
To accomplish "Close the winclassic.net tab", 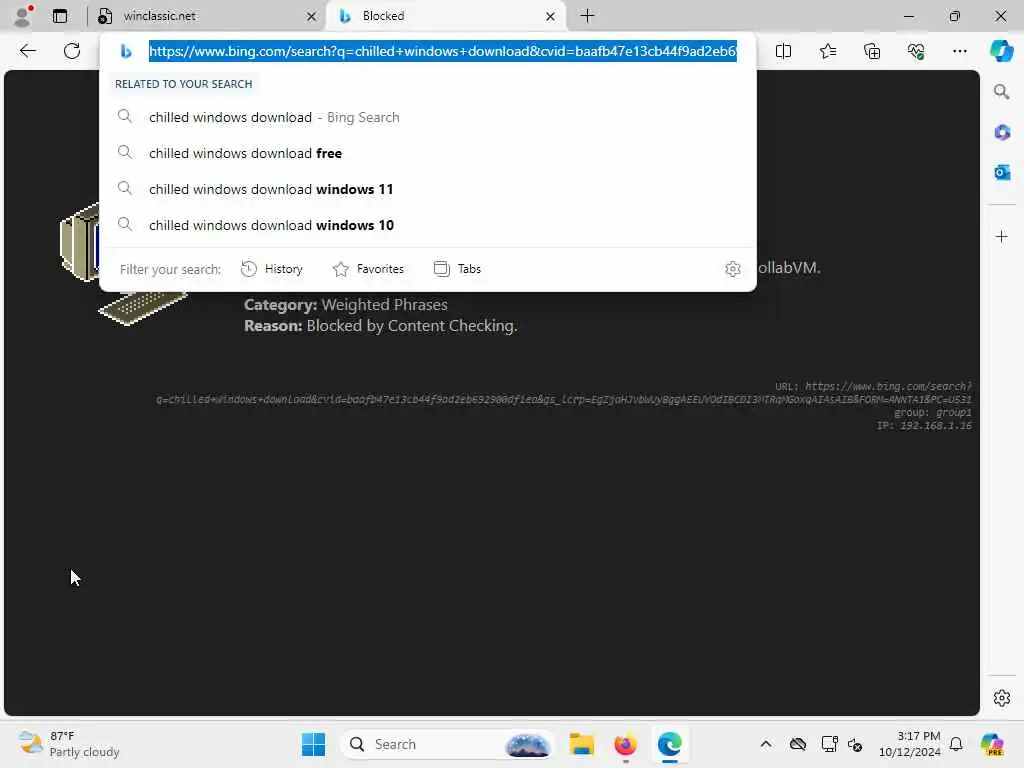I will coord(312,16).
